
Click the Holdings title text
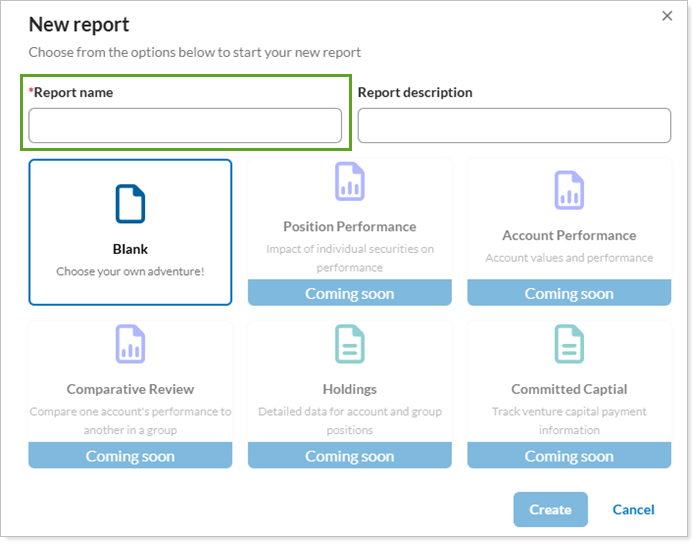click(x=350, y=389)
